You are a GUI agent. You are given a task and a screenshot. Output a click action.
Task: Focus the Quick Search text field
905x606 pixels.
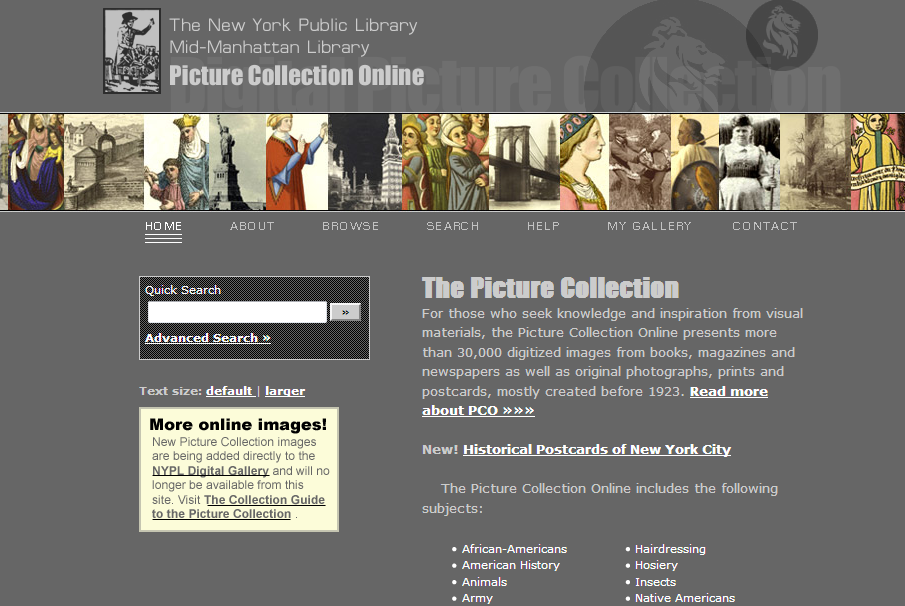(237, 312)
